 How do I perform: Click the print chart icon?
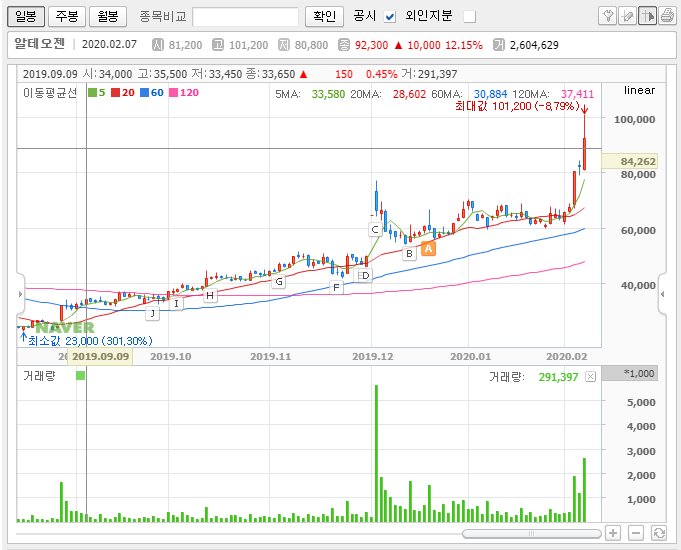click(x=667, y=15)
